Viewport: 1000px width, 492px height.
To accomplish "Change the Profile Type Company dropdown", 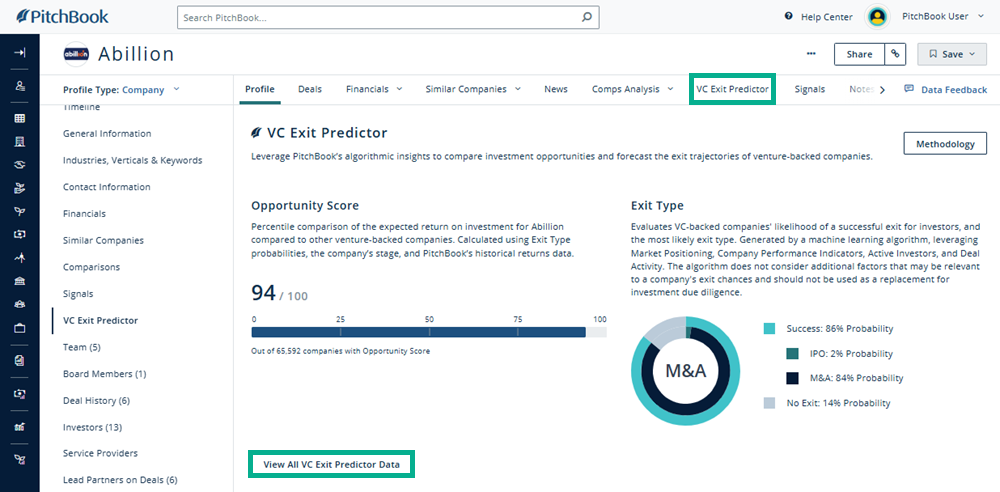I will (121, 89).
